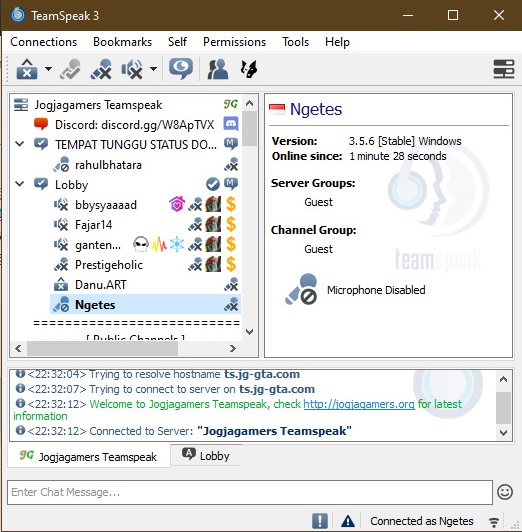
Task: Click the dollar sign badge on bbysyaaaad row
Action: click(x=231, y=205)
